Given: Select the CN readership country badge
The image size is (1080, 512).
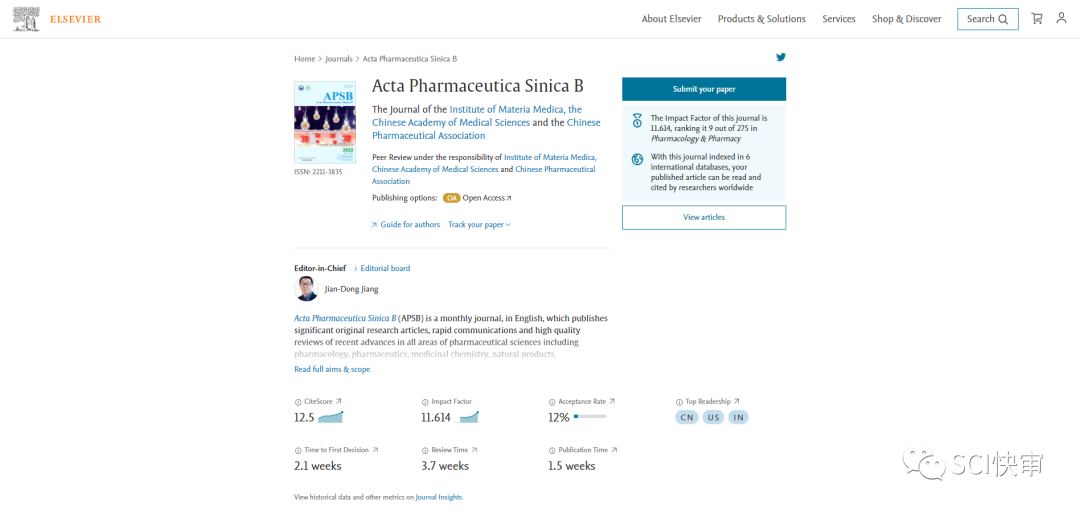Looking at the screenshot, I should (687, 418).
